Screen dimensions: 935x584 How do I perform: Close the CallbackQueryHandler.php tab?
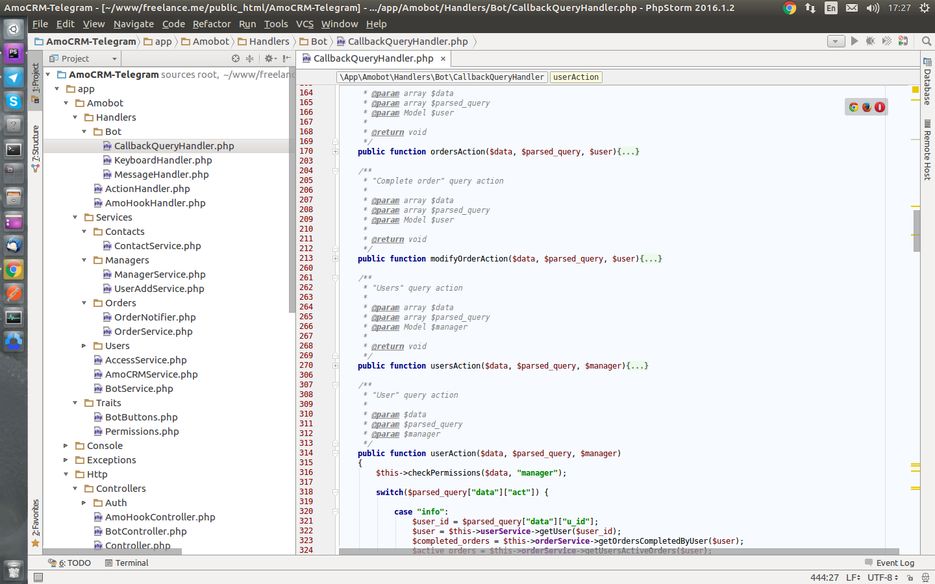[x=443, y=58]
